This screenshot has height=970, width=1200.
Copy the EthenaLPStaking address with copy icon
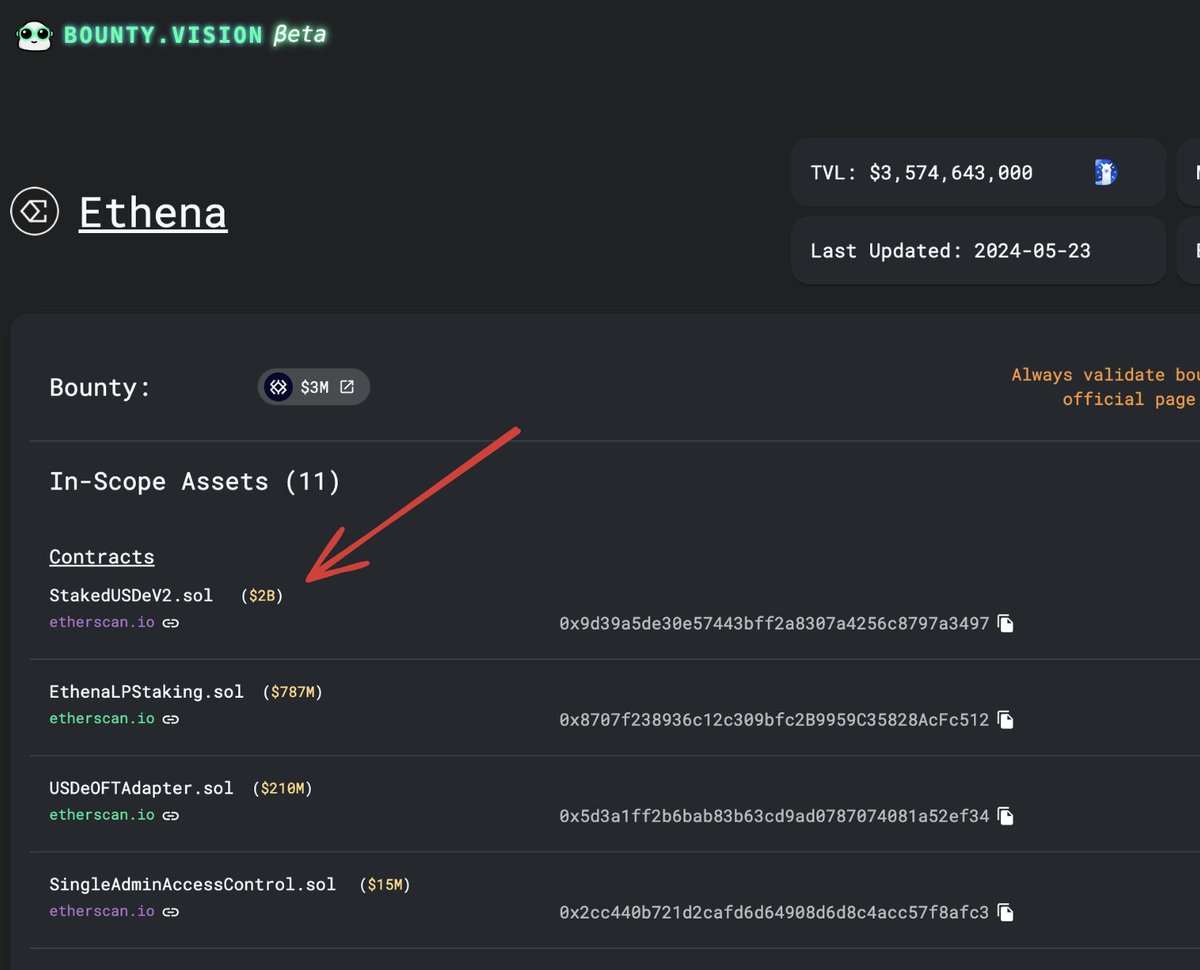point(1006,720)
